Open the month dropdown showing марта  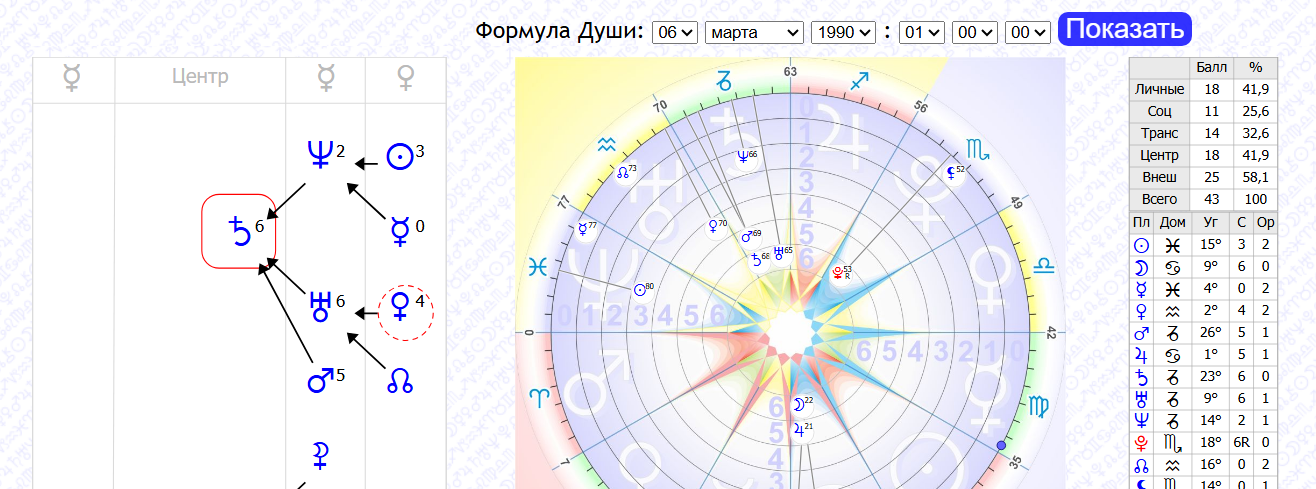[755, 32]
